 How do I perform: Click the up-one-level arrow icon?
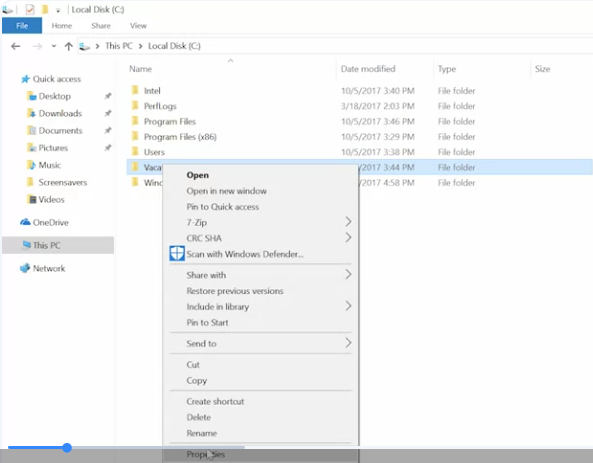click(x=68, y=46)
